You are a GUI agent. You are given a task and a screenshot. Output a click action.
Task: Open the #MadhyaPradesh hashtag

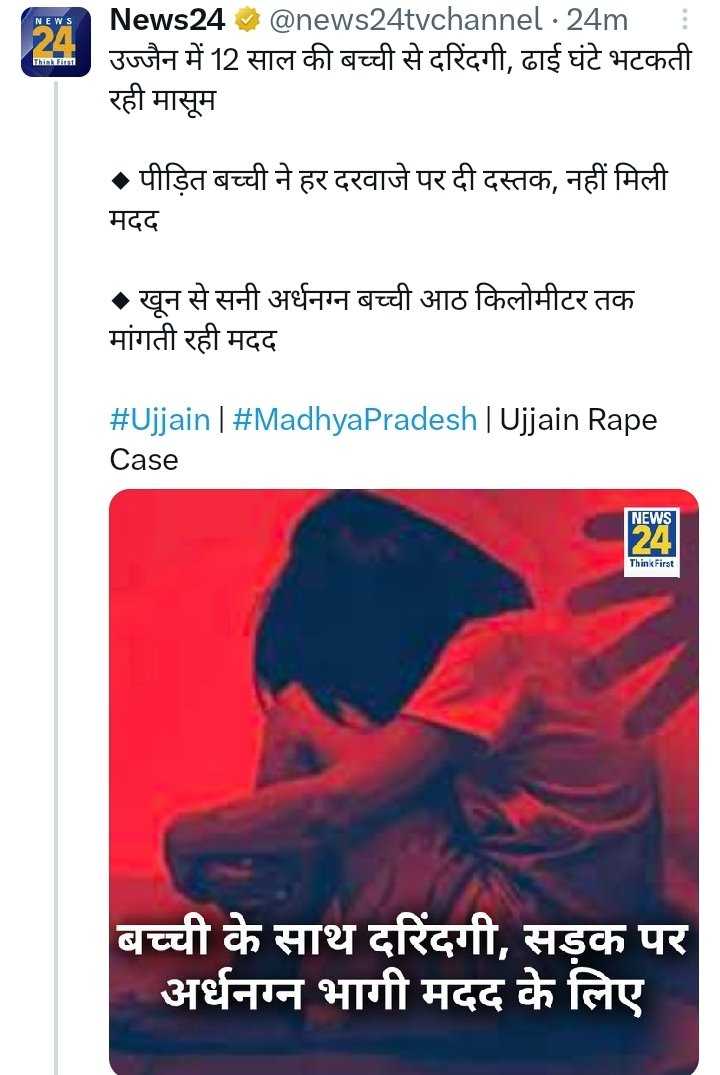355,419
